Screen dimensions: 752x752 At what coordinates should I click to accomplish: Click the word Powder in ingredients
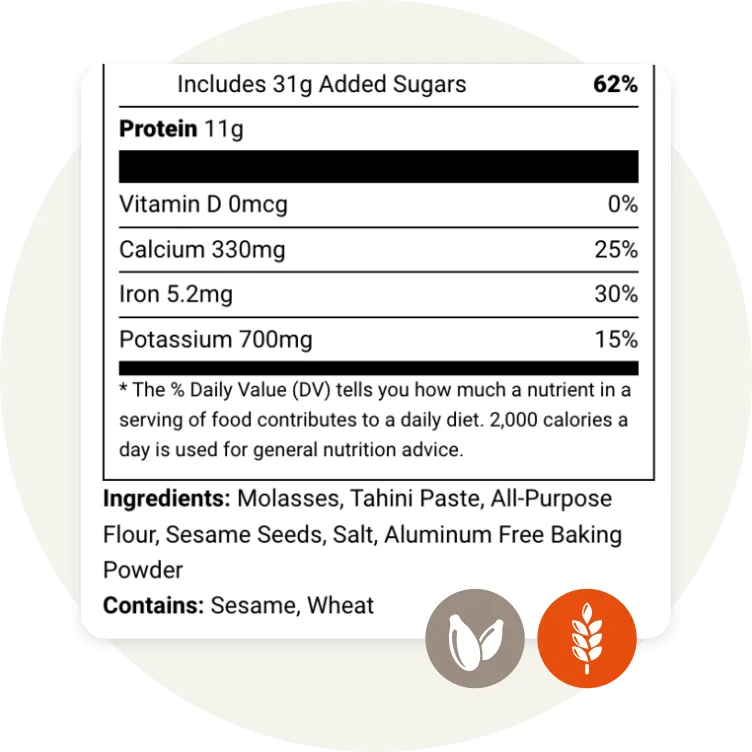143,570
